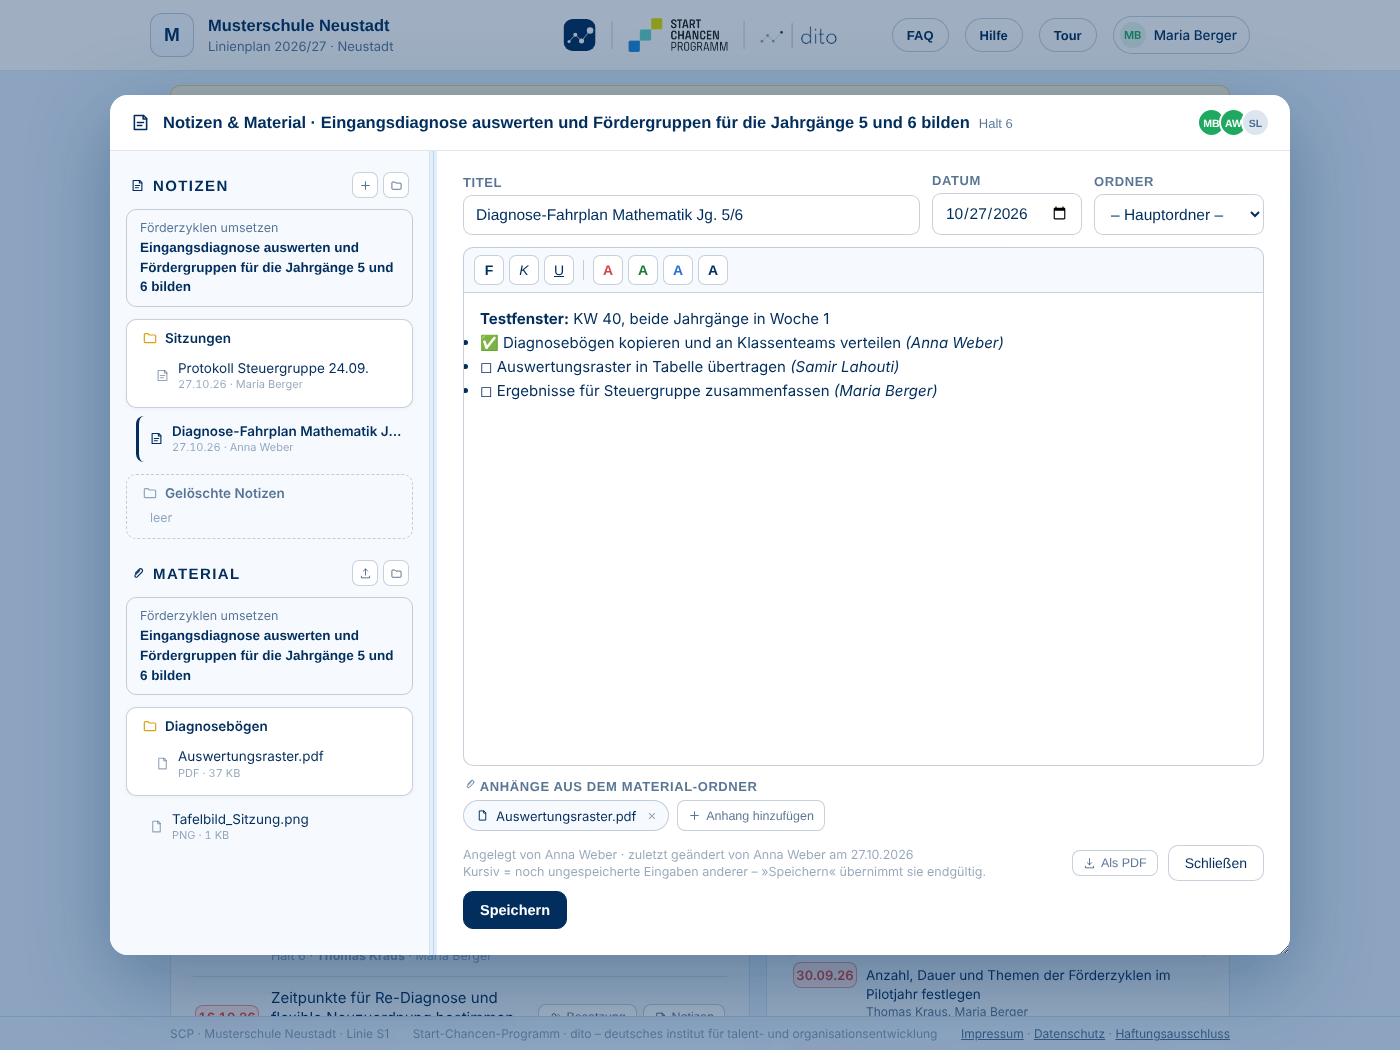Check Ergebnisse für Steuergruppe zusammenfassen box
1400x1050 pixels.
pos(486,391)
